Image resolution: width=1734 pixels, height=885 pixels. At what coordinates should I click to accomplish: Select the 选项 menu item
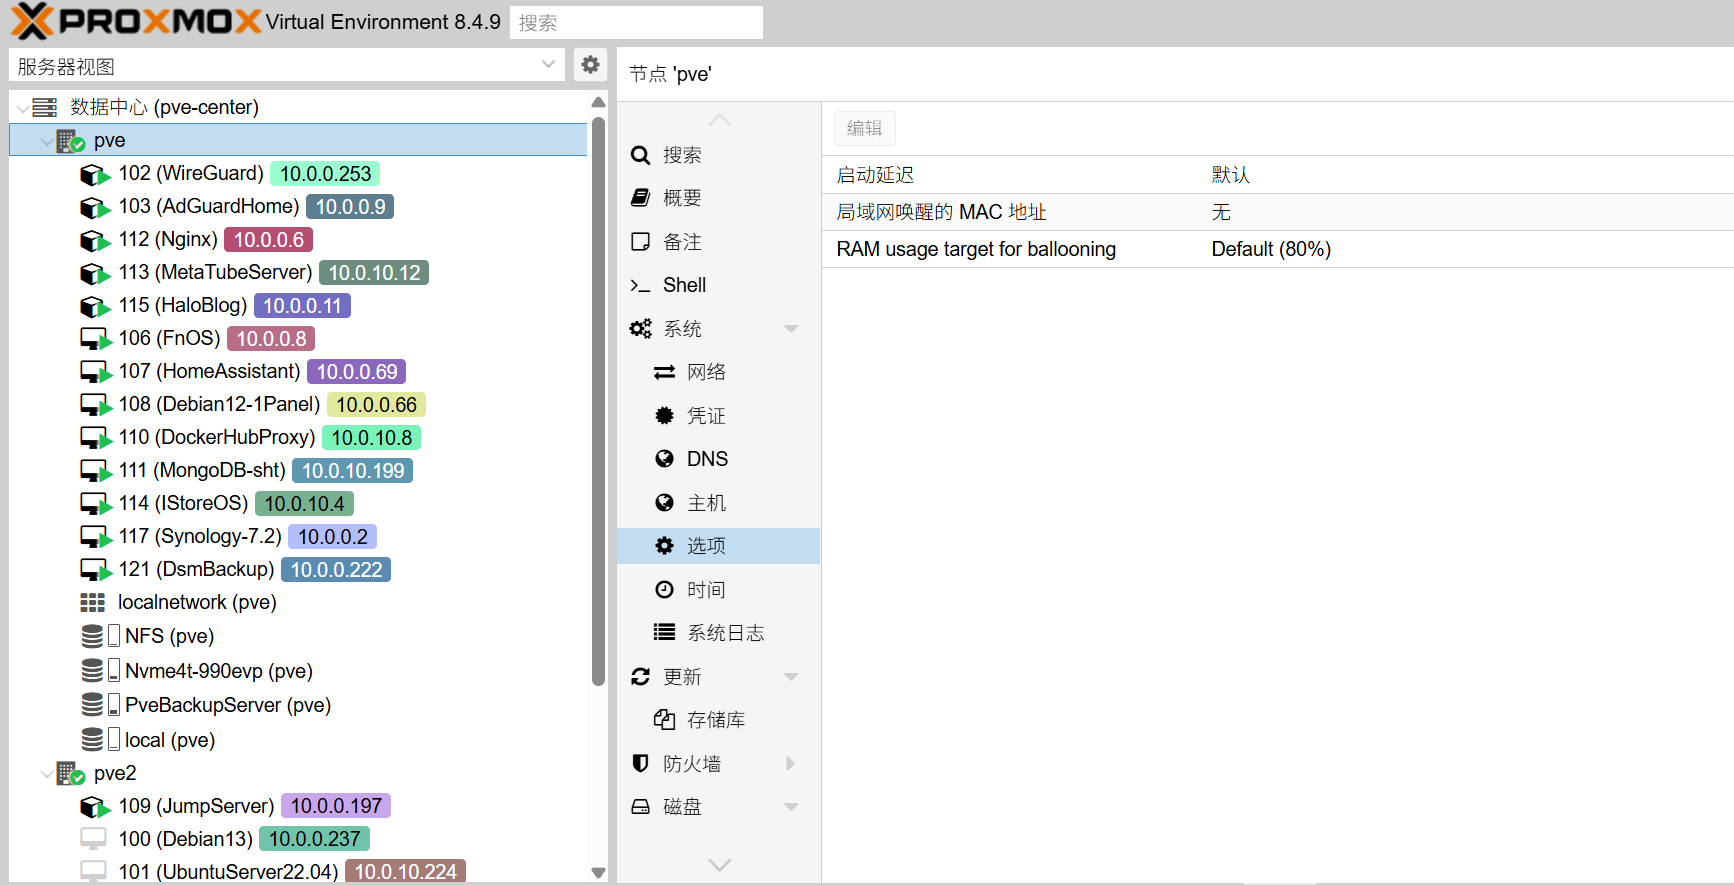pyautogui.click(x=719, y=546)
